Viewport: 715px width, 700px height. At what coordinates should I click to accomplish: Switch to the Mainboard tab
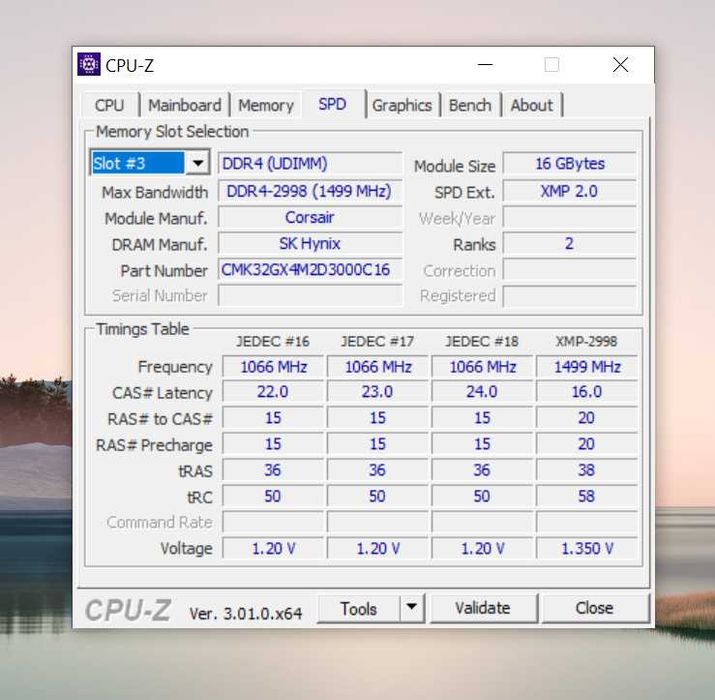tap(185, 105)
